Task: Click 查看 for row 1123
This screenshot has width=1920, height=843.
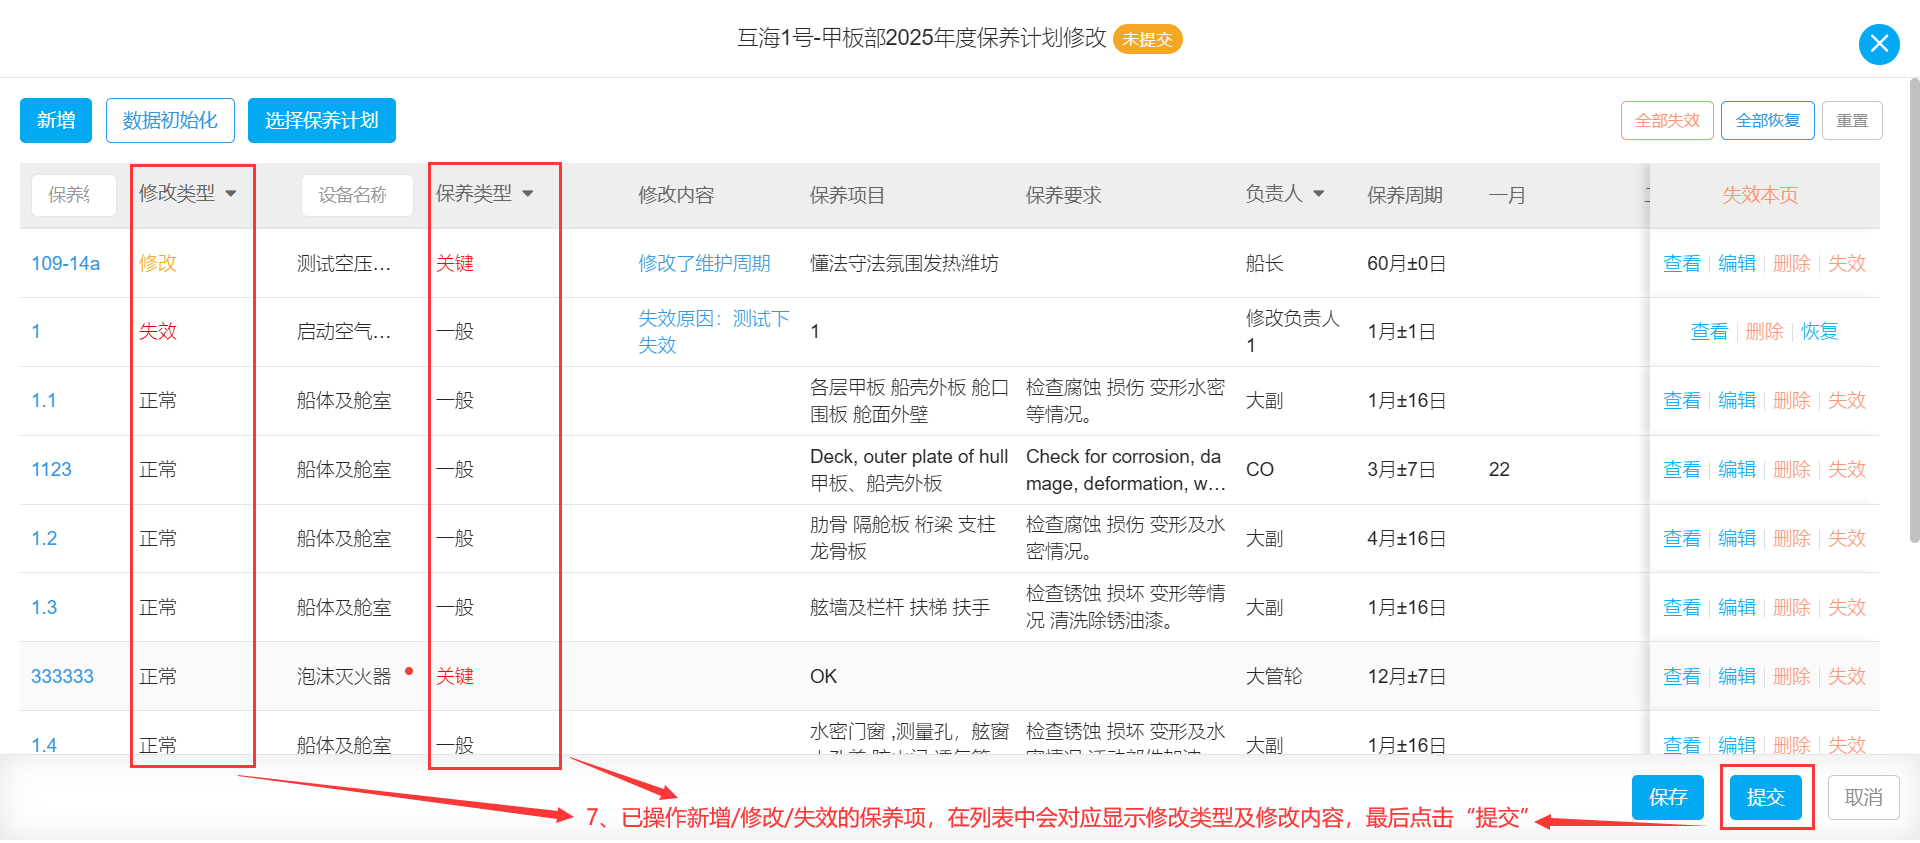Action: pos(1682,469)
